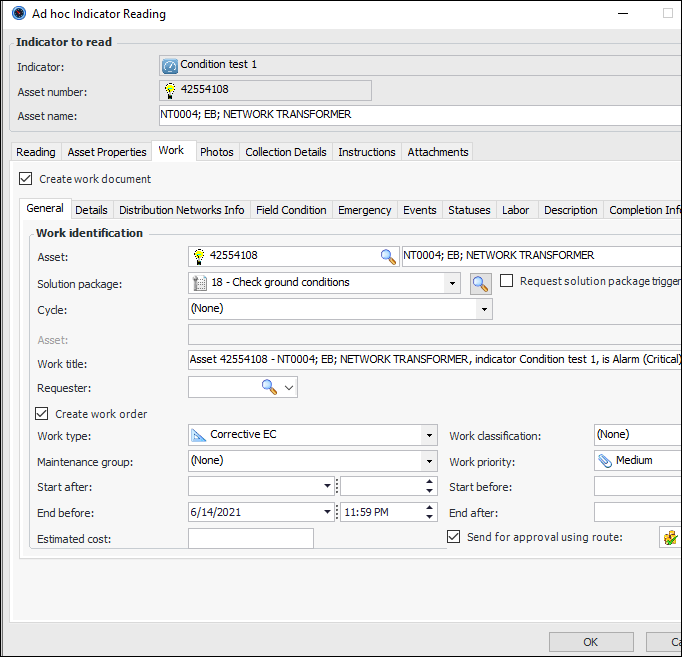Switch to the Asset Properties tab

107,152
